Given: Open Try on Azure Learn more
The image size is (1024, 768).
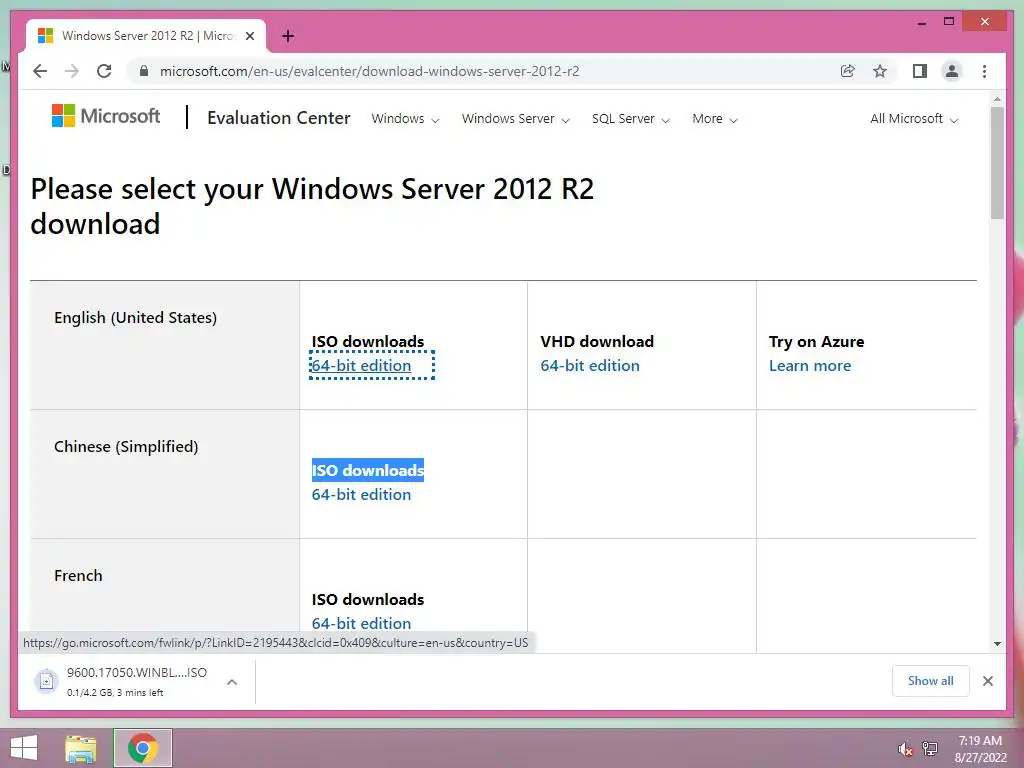Looking at the screenshot, I should (810, 366).
